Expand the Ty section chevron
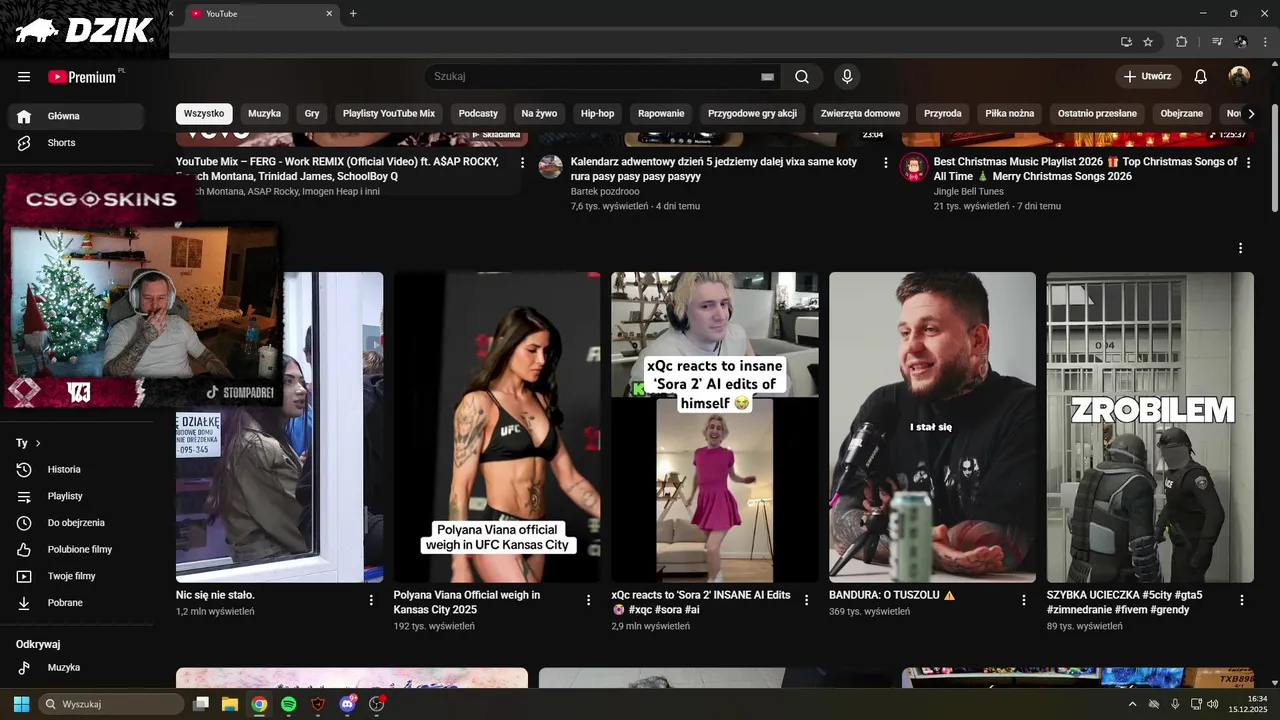 coord(38,443)
